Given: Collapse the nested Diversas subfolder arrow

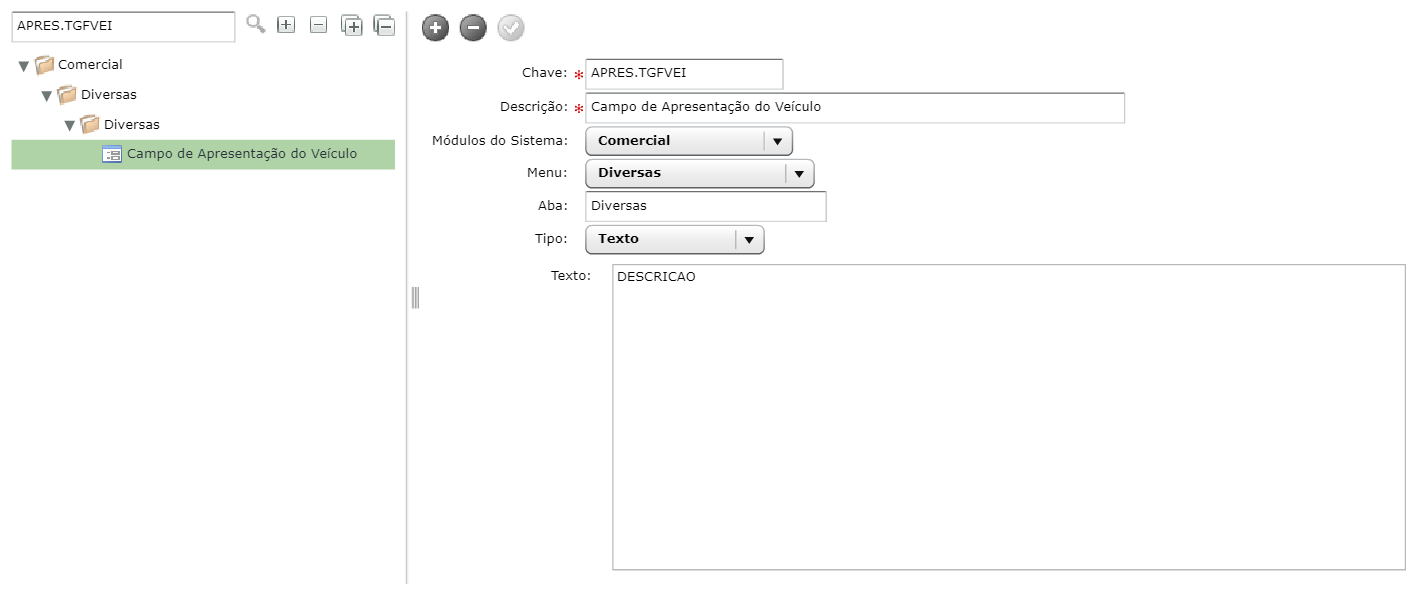Looking at the screenshot, I should point(70,126).
